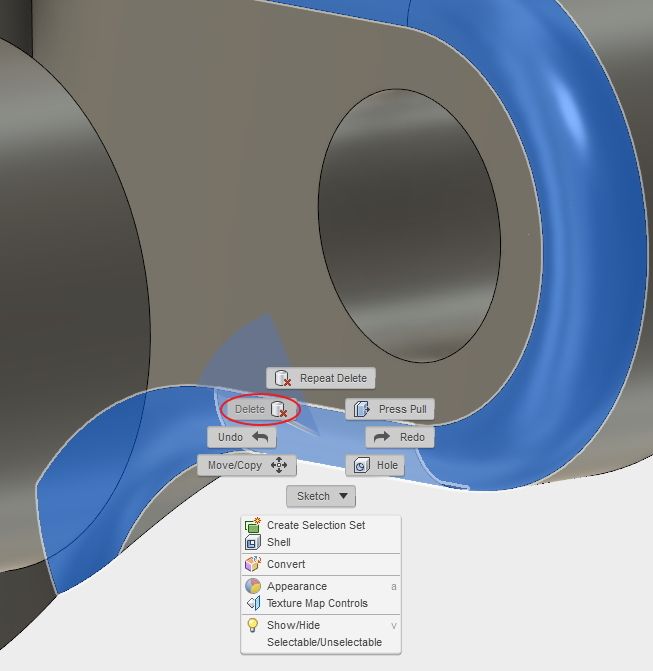Viewport: 653px width, 671px height.
Task: Toggle visibility with the Show/Hide lightbulb
Action: 253,625
